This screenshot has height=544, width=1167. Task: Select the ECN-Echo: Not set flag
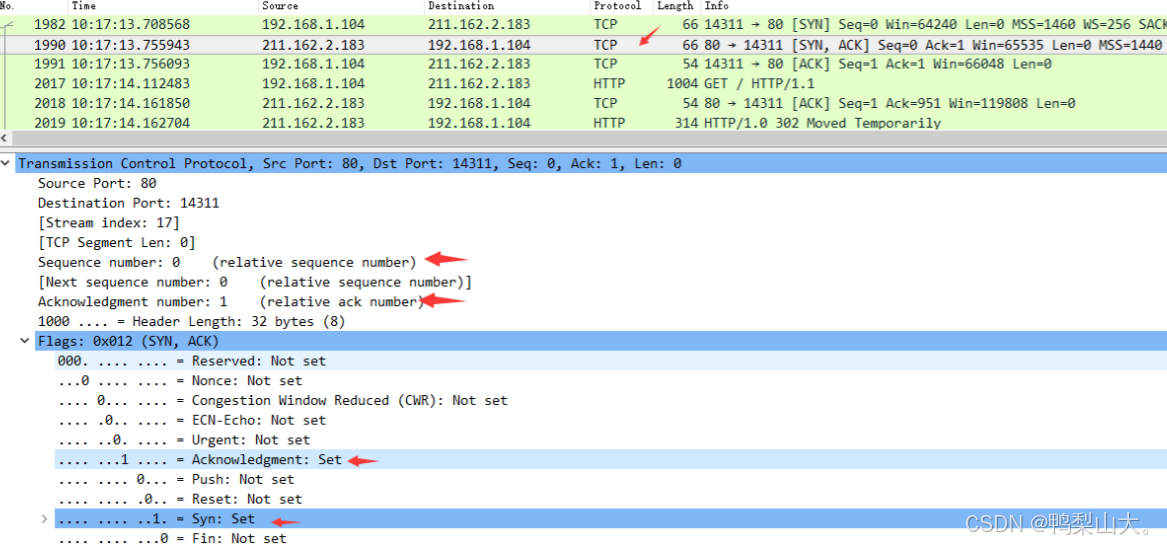pyautogui.click(x=192, y=420)
